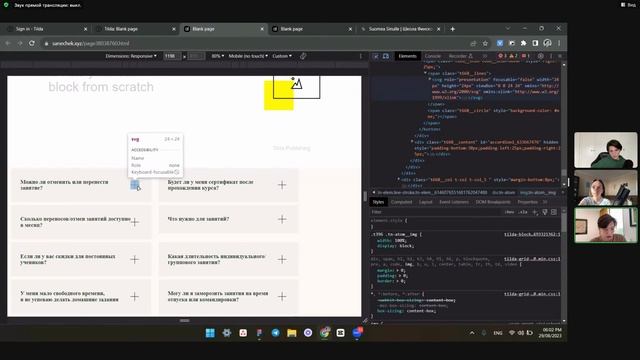The width and height of the screenshot is (640, 360).
Task: Click the red errors counter in DevTools
Action: click(x=502, y=56)
